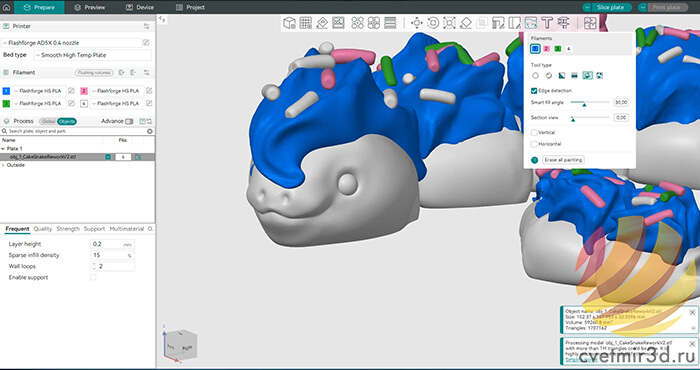Open filament 1 Flashforge HS PLA dropdown
Image resolution: width=700 pixels, height=370 pixels.
click(39, 91)
